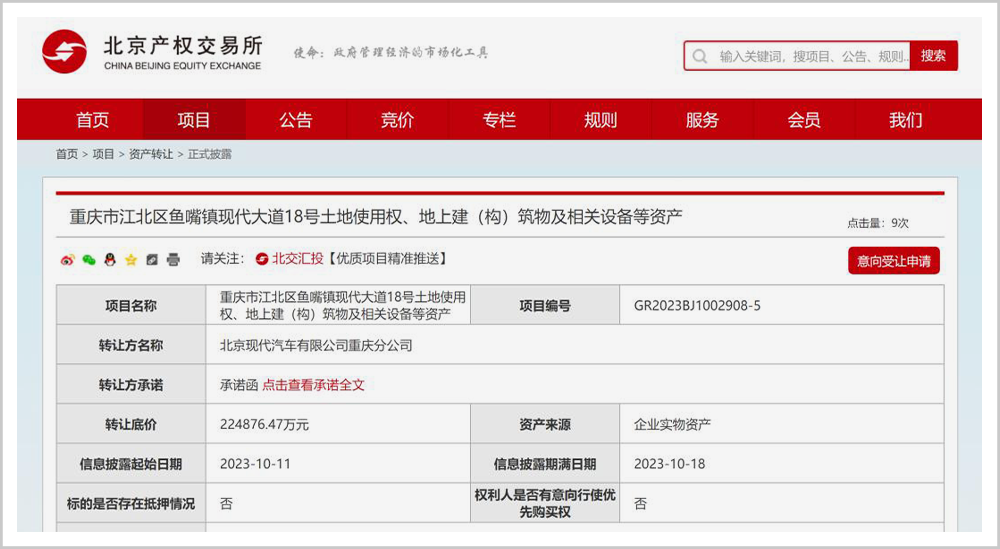Screen dimensions: 1000x549
Task: Print the page with printer icon
Action: [x=173, y=260]
